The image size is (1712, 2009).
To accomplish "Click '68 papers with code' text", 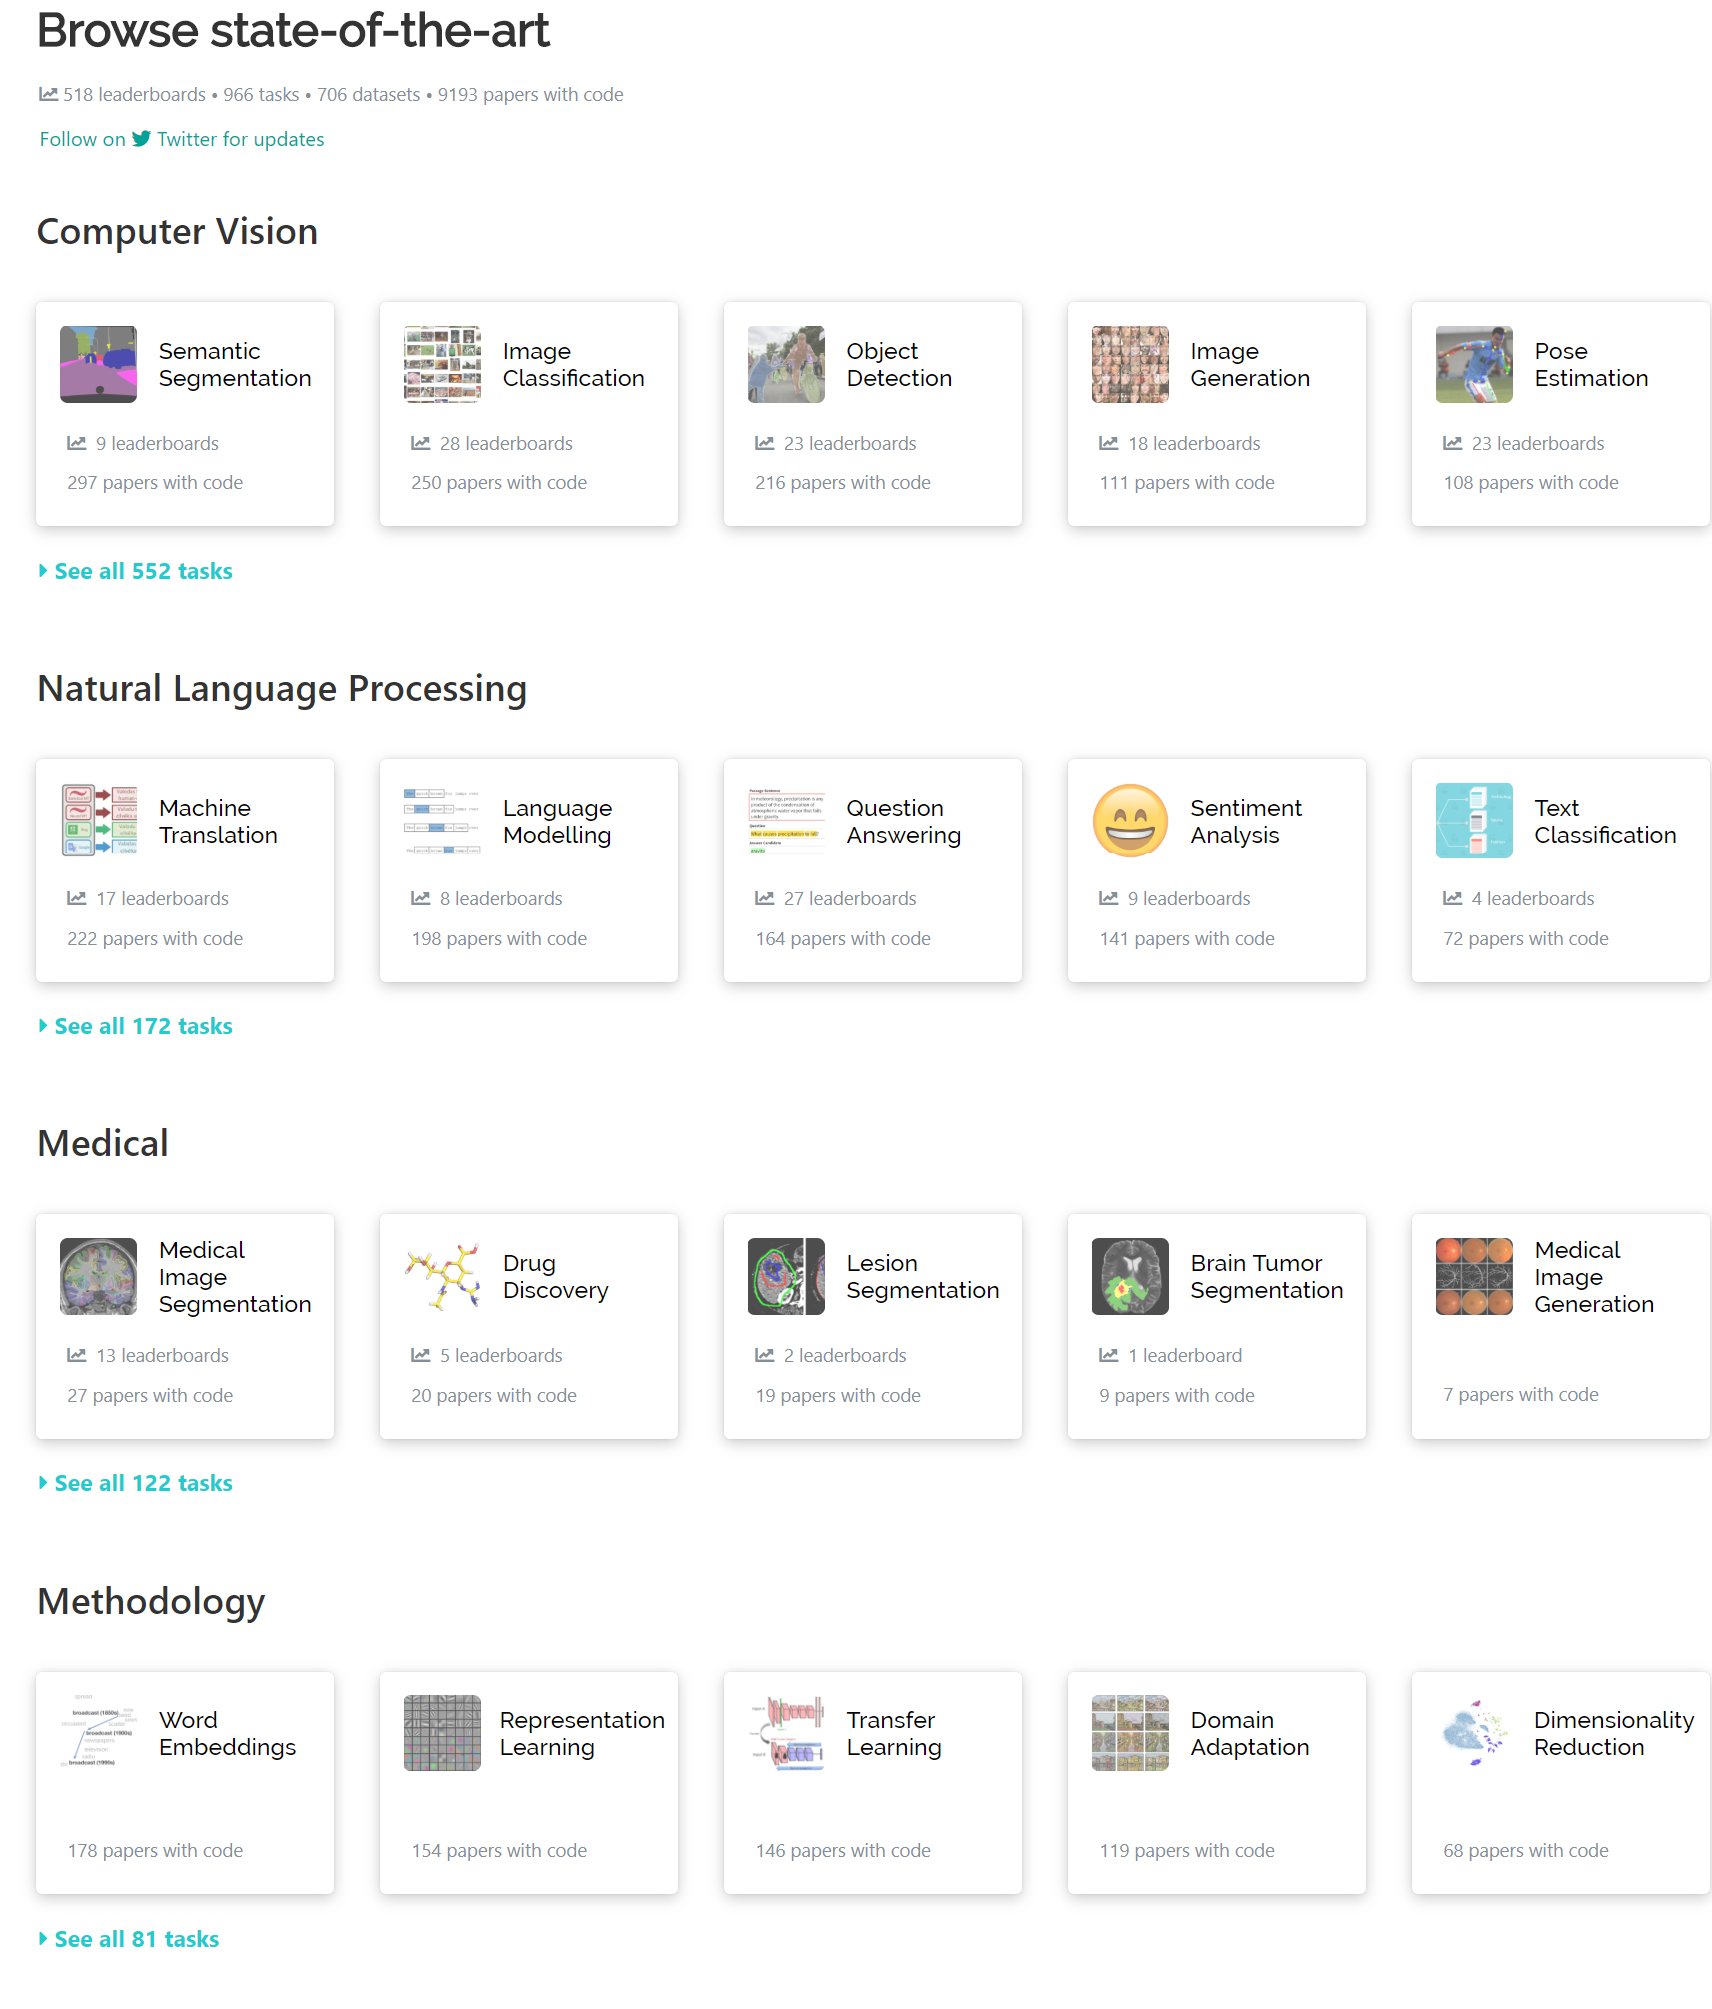I will [x=1526, y=1850].
